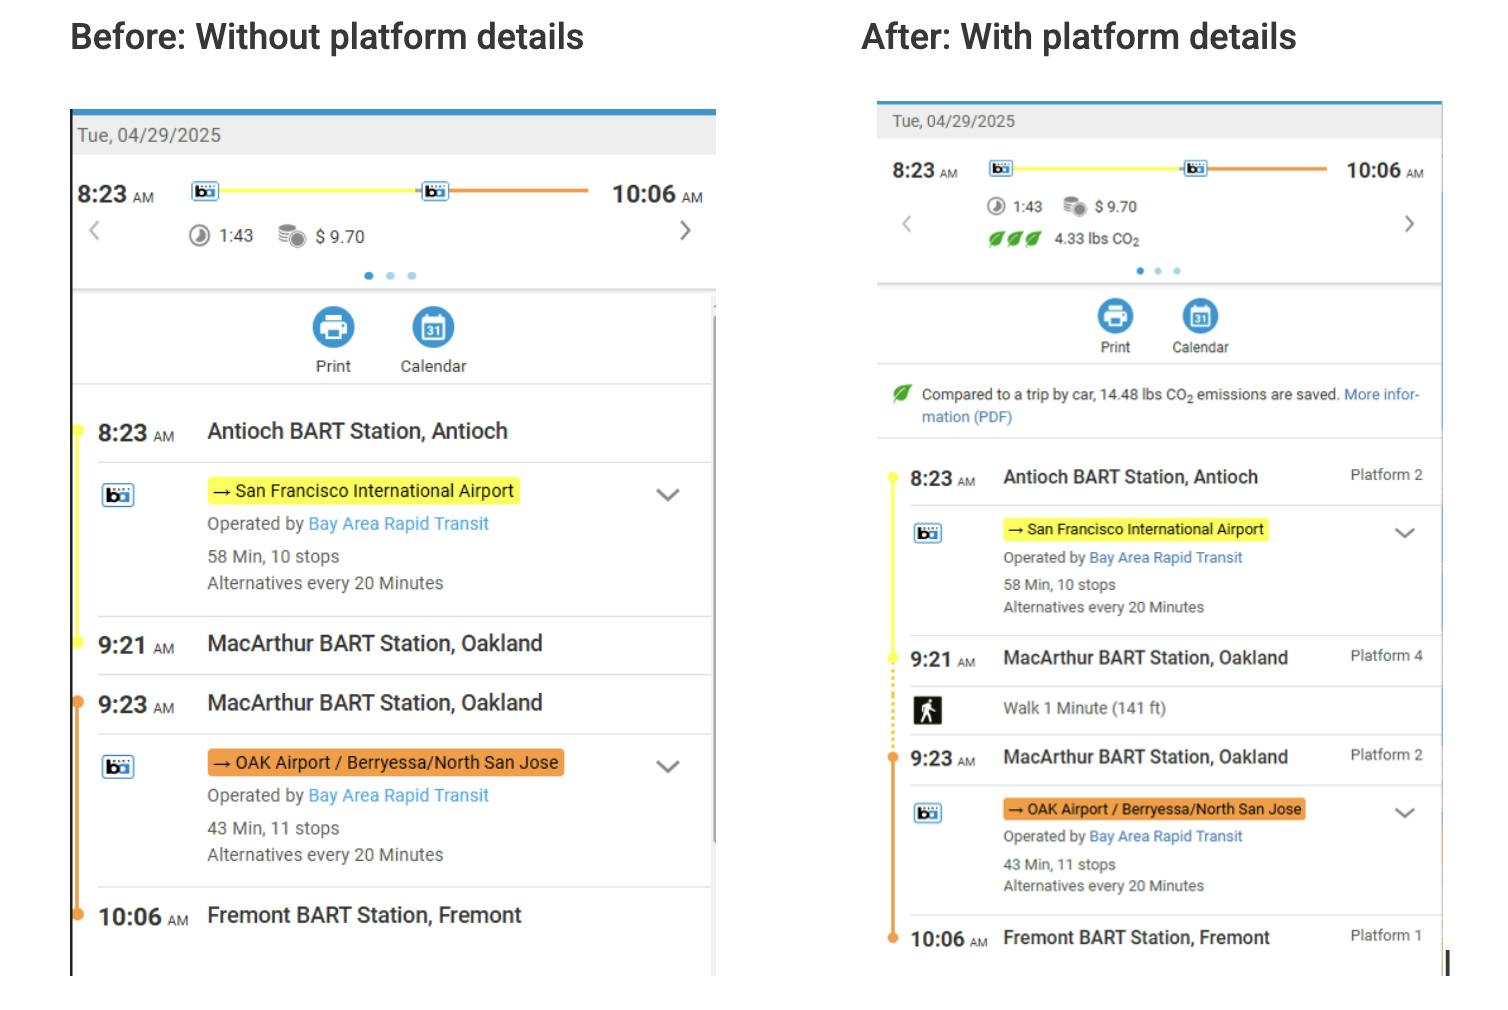
Task: Click the BART icon on the trip timeline bar
Action: pyautogui.click(x=205, y=191)
